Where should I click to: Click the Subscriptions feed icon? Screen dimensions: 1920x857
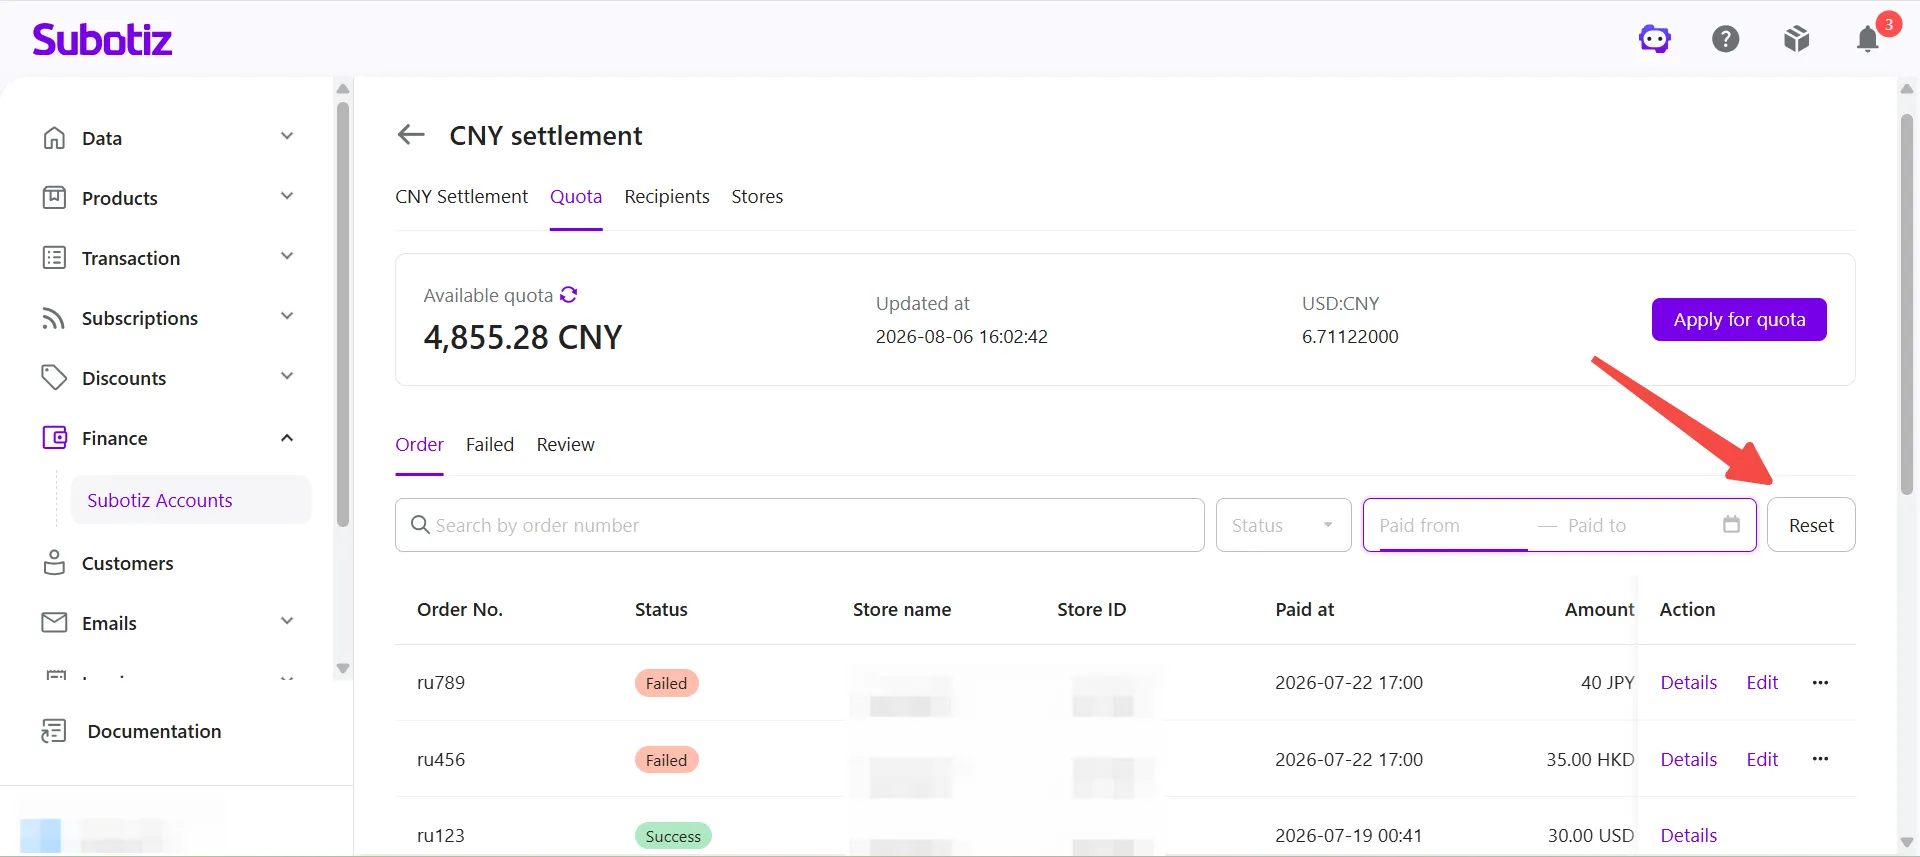[54, 318]
